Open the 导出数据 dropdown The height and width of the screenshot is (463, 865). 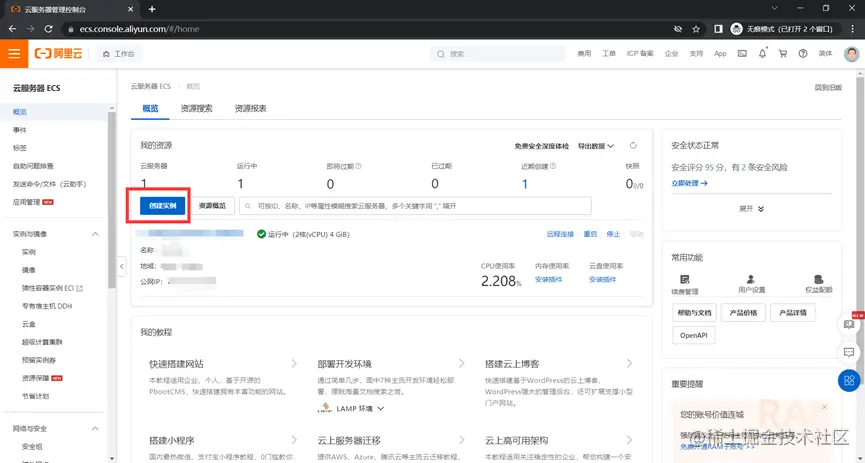pyautogui.click(x=596, y=146)
